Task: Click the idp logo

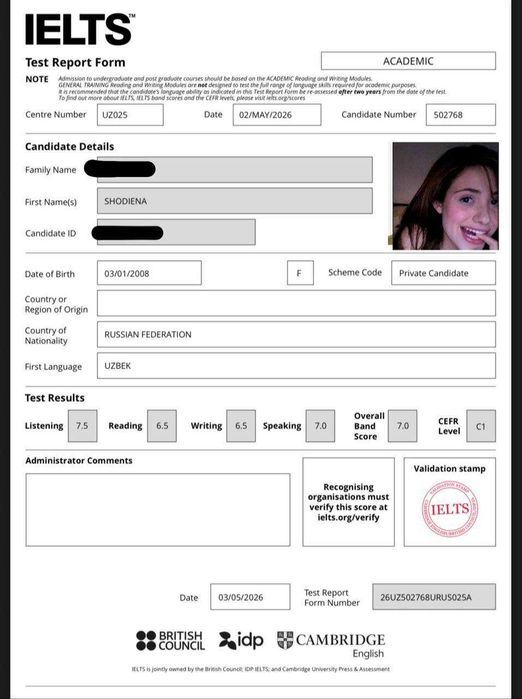Action: tap(241, 640)
